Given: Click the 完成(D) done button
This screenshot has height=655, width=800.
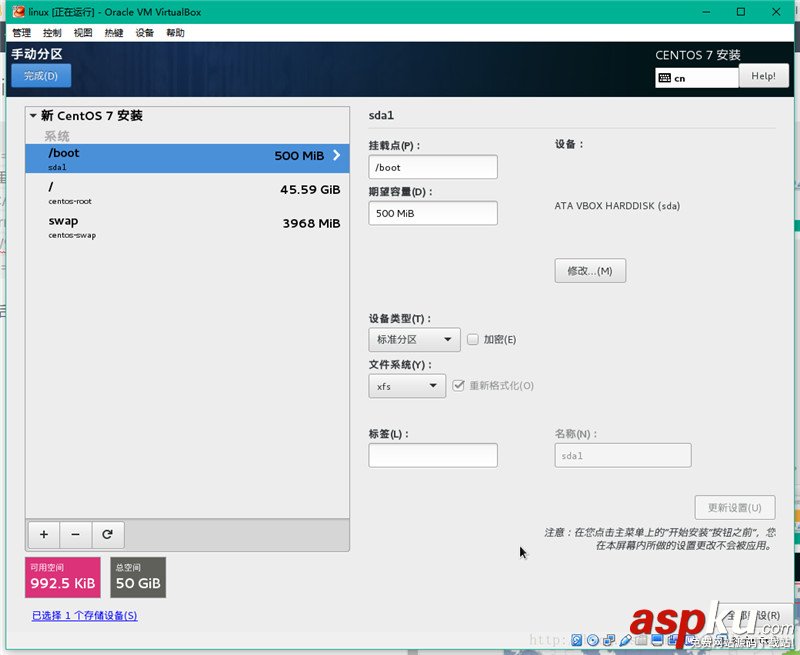Looking at the screenshot, I should point(41,76).
